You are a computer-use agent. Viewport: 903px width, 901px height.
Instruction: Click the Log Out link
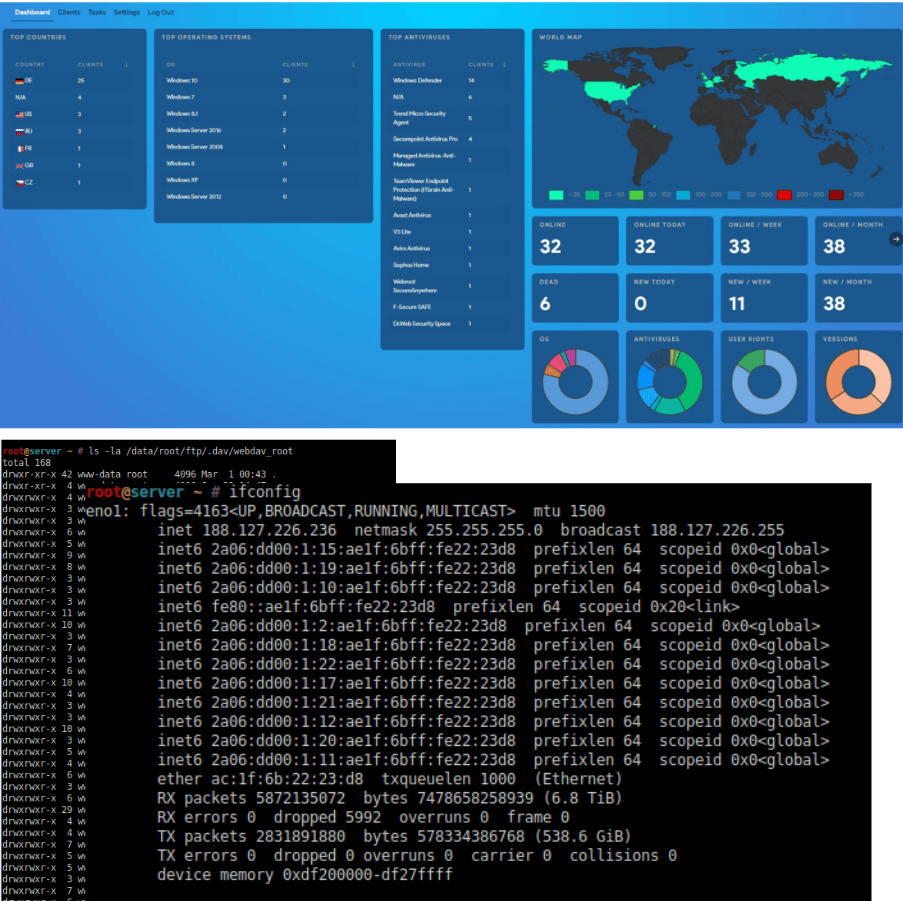click(x=160, y=13)
